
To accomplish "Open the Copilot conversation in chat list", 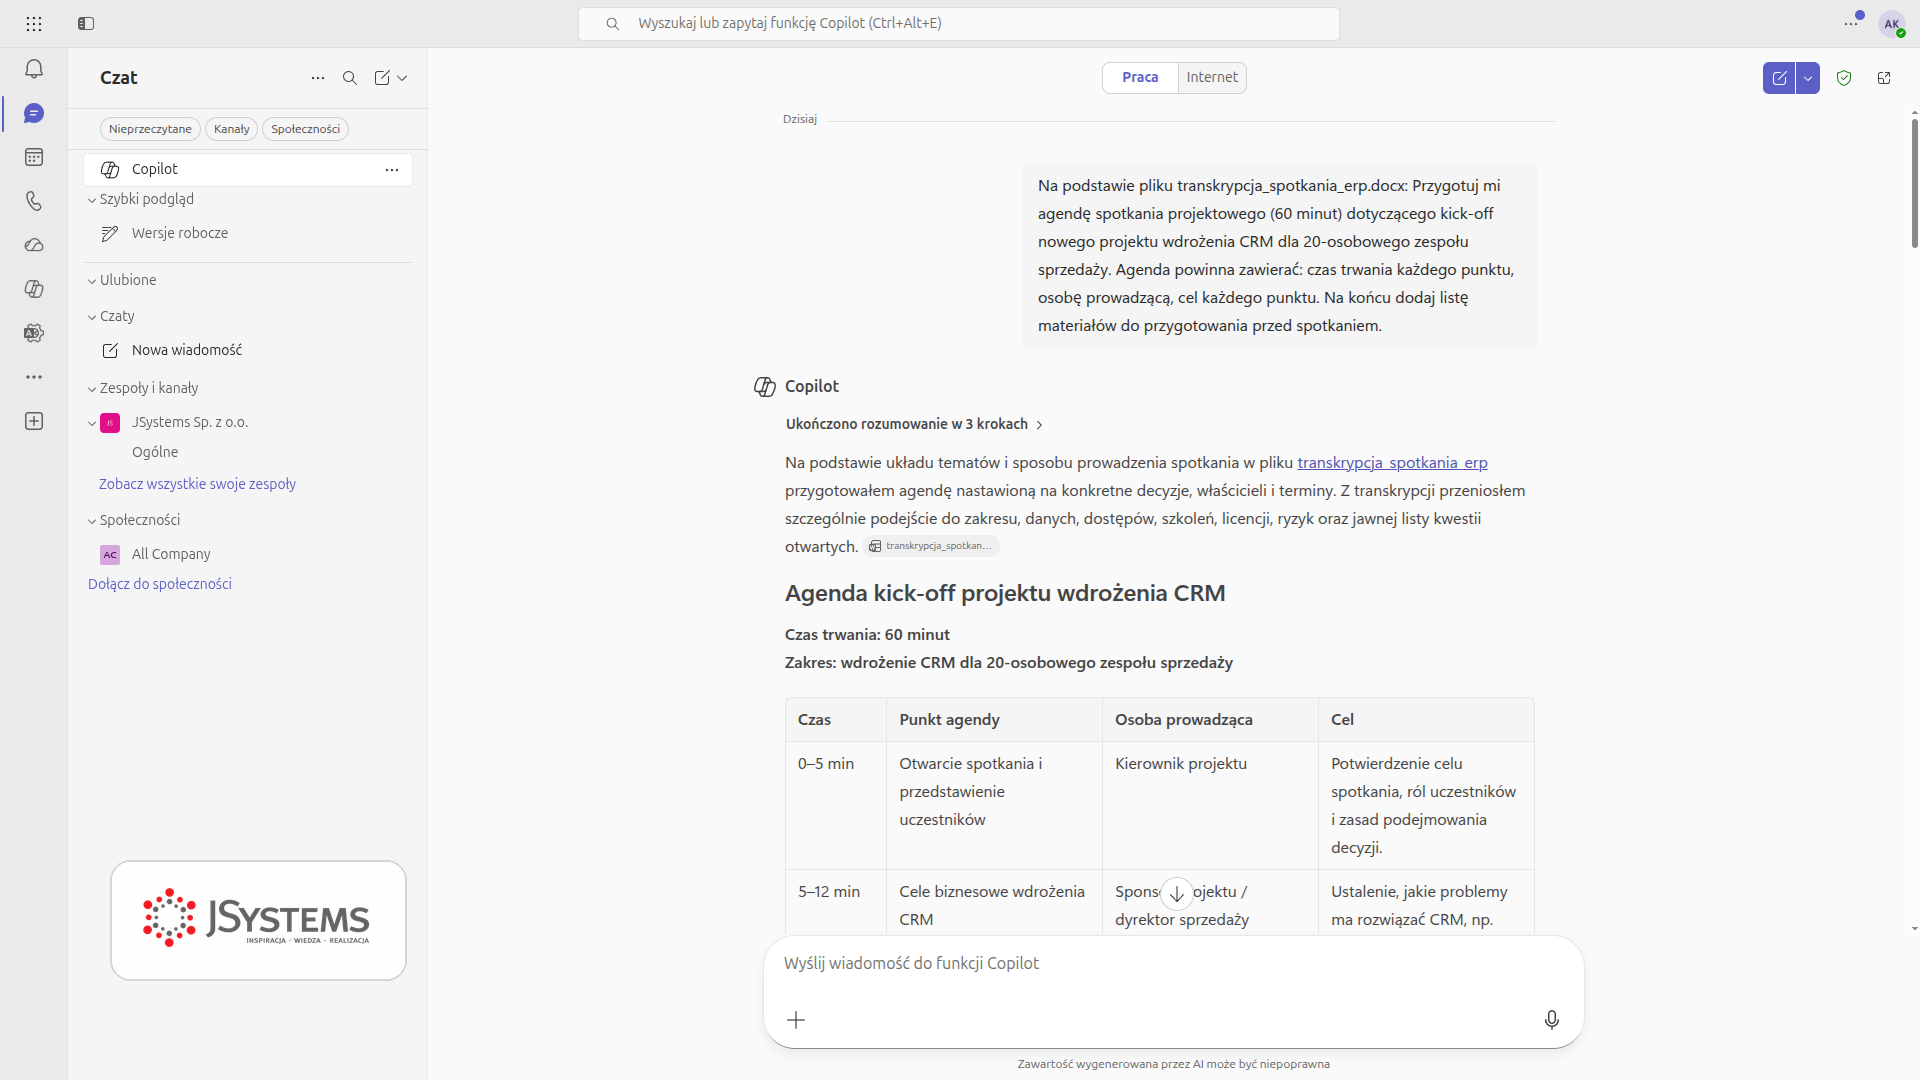I will pos(248,170).
